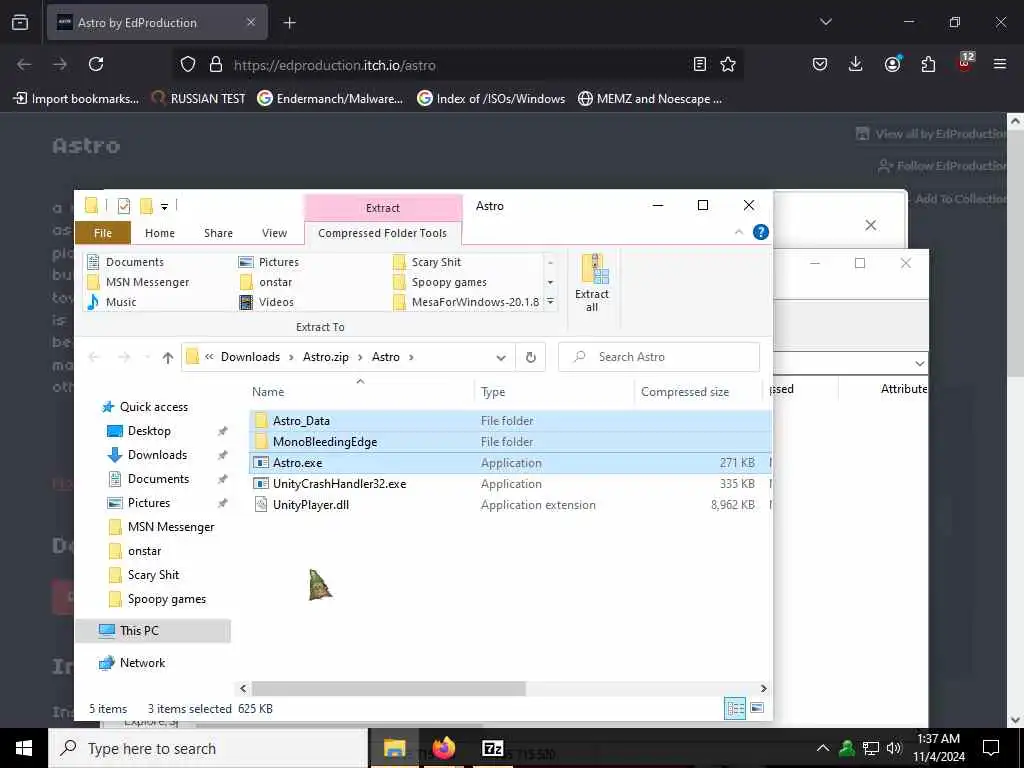Open a new browser tab
Image resolution: width=1024 pixels, height=768 pixels.
click(289, 22)
